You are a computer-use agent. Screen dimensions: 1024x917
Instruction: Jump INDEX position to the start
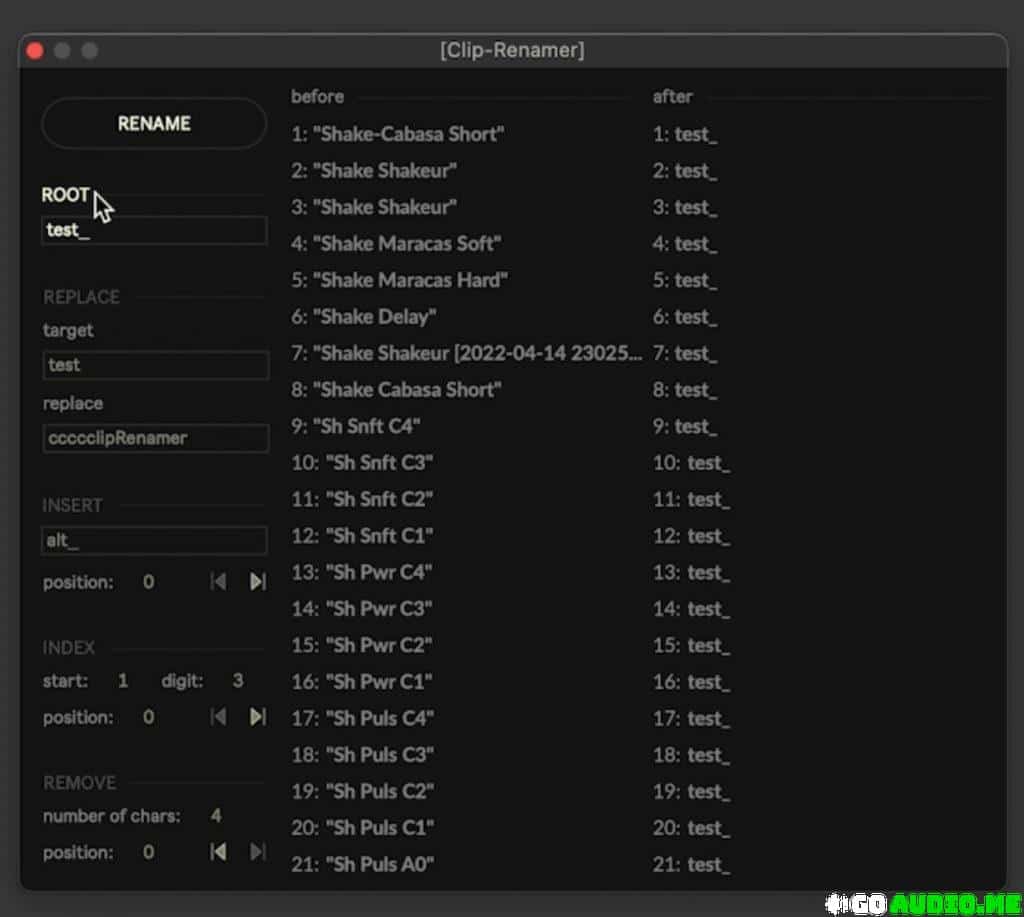click(x=218, y=717)
